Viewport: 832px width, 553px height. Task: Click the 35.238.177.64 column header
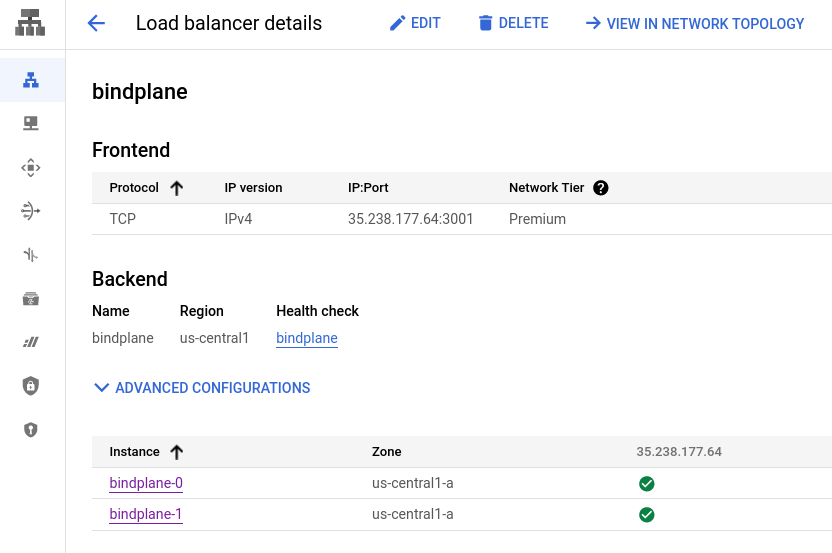tap(679, 452)
